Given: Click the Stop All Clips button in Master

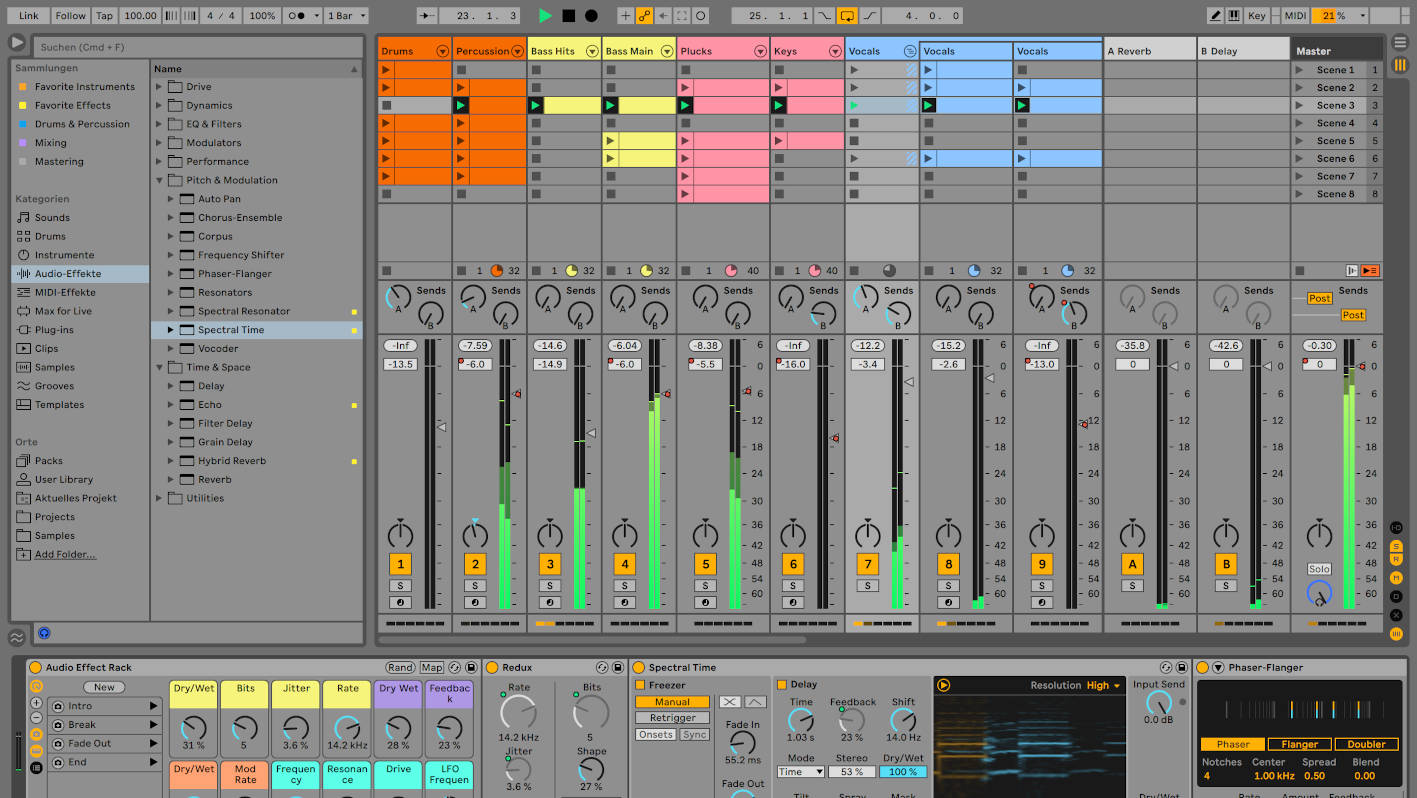Looking at the screenshot, I should point(1299,270).
